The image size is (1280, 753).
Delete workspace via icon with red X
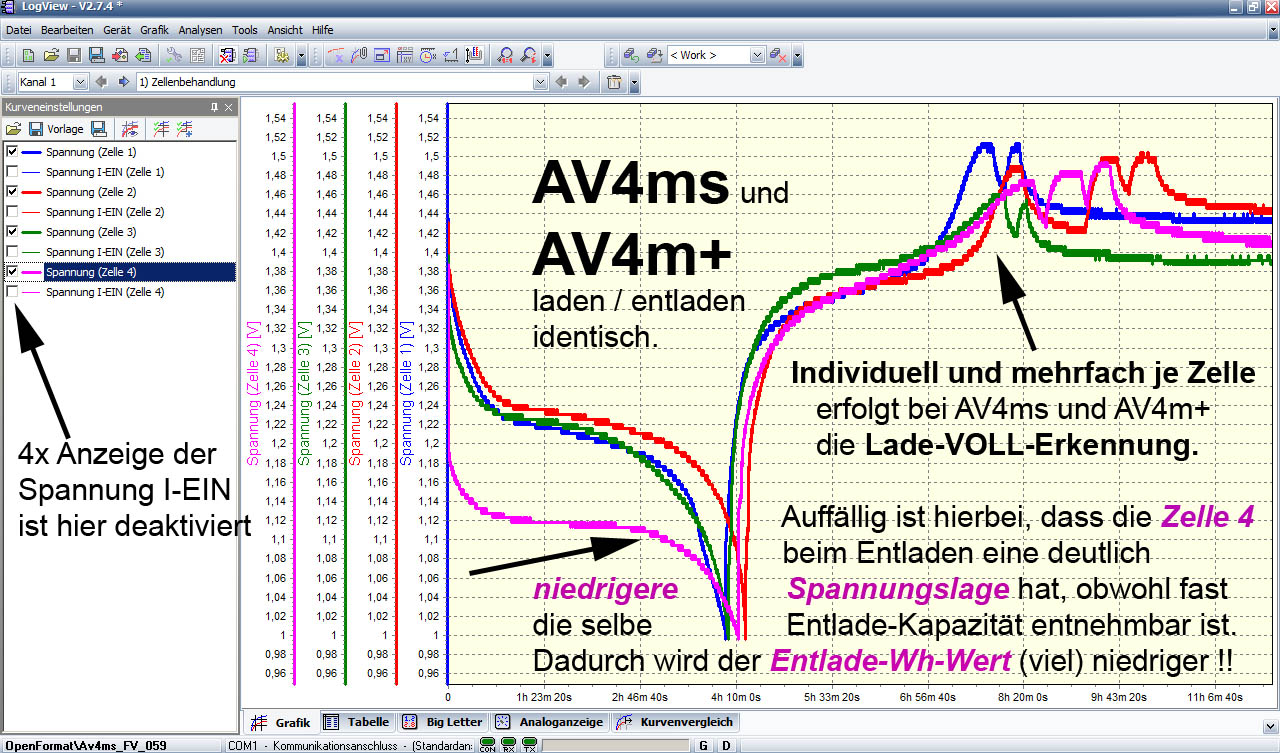point(778,55)
